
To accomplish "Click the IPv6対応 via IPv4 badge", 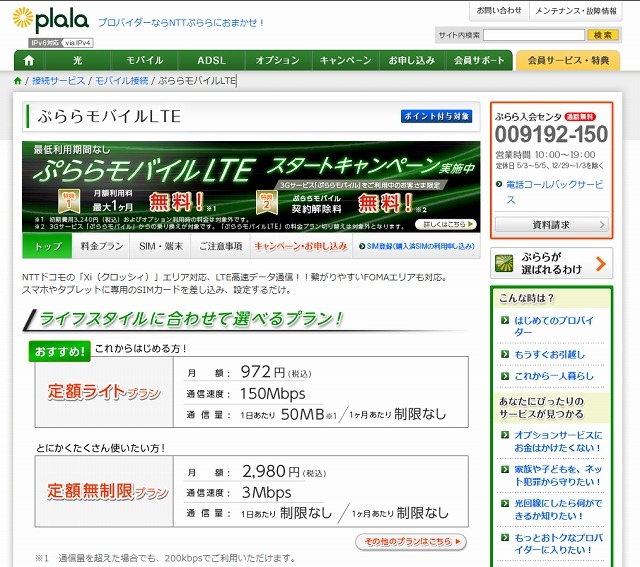I will [x=61, y=42].
